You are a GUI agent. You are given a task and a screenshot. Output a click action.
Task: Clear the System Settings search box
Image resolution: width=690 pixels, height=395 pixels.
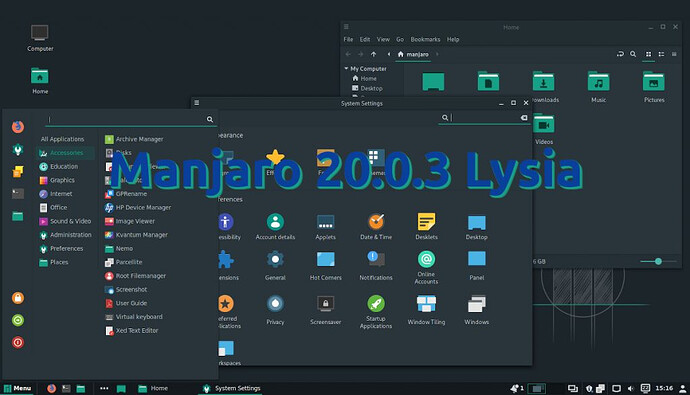coord(524,117)
